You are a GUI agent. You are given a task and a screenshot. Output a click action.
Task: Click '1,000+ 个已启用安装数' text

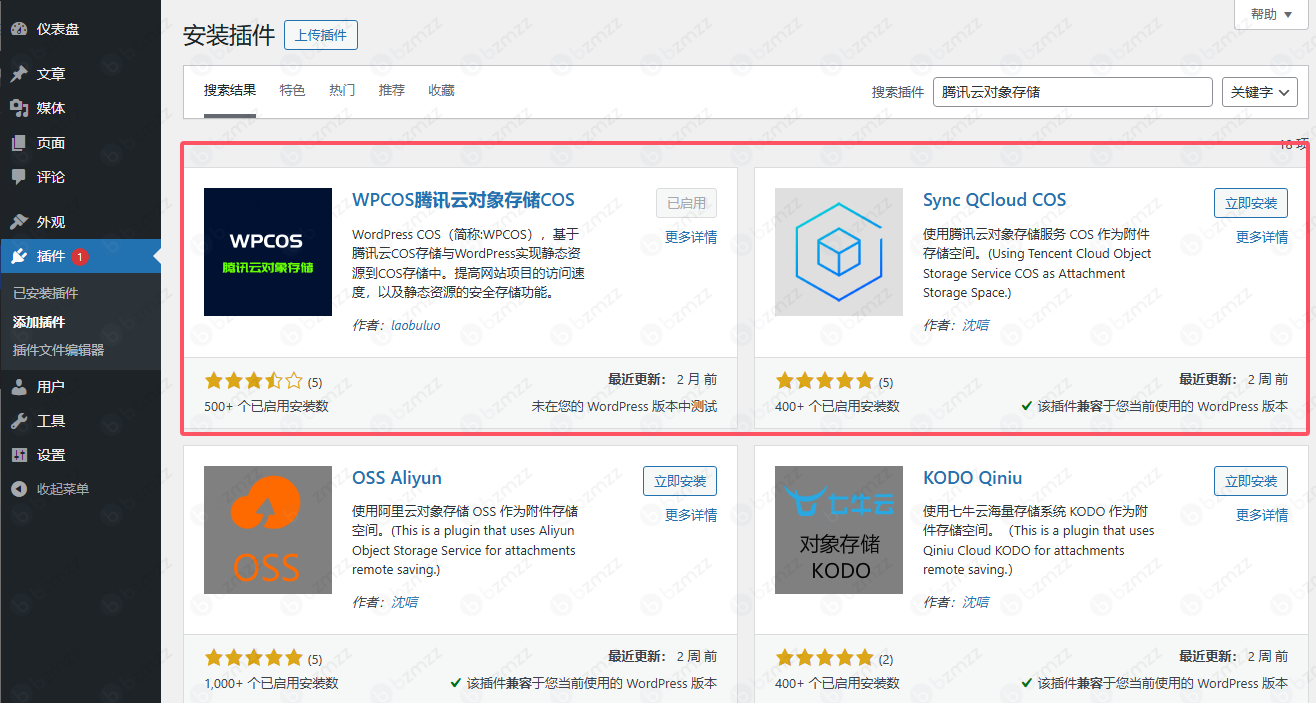[271, 684]
